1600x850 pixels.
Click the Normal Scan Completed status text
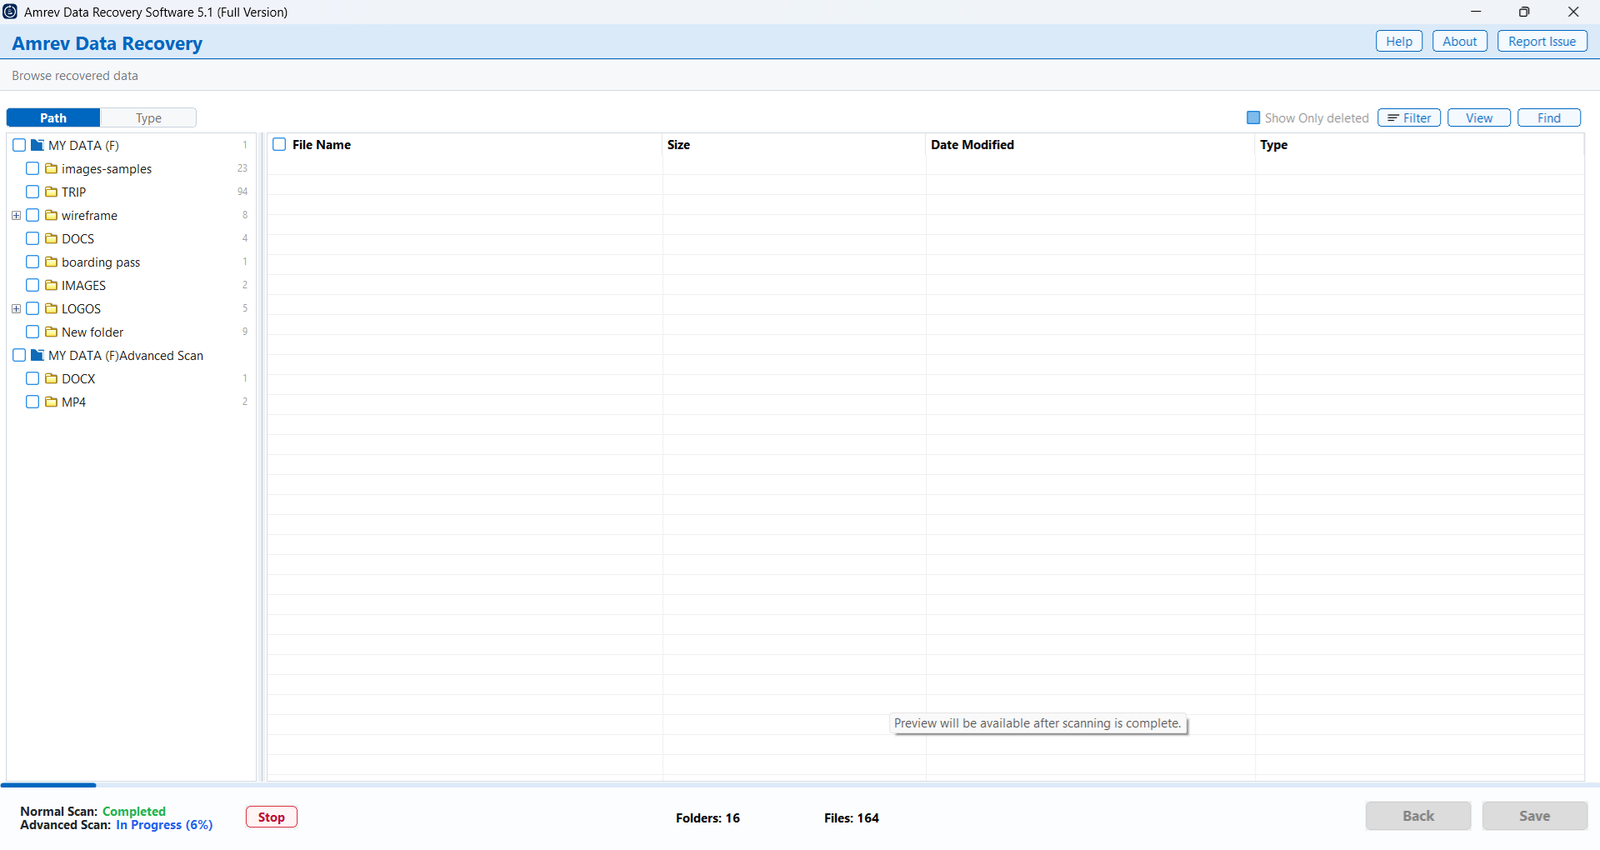(x=93, y=811)
